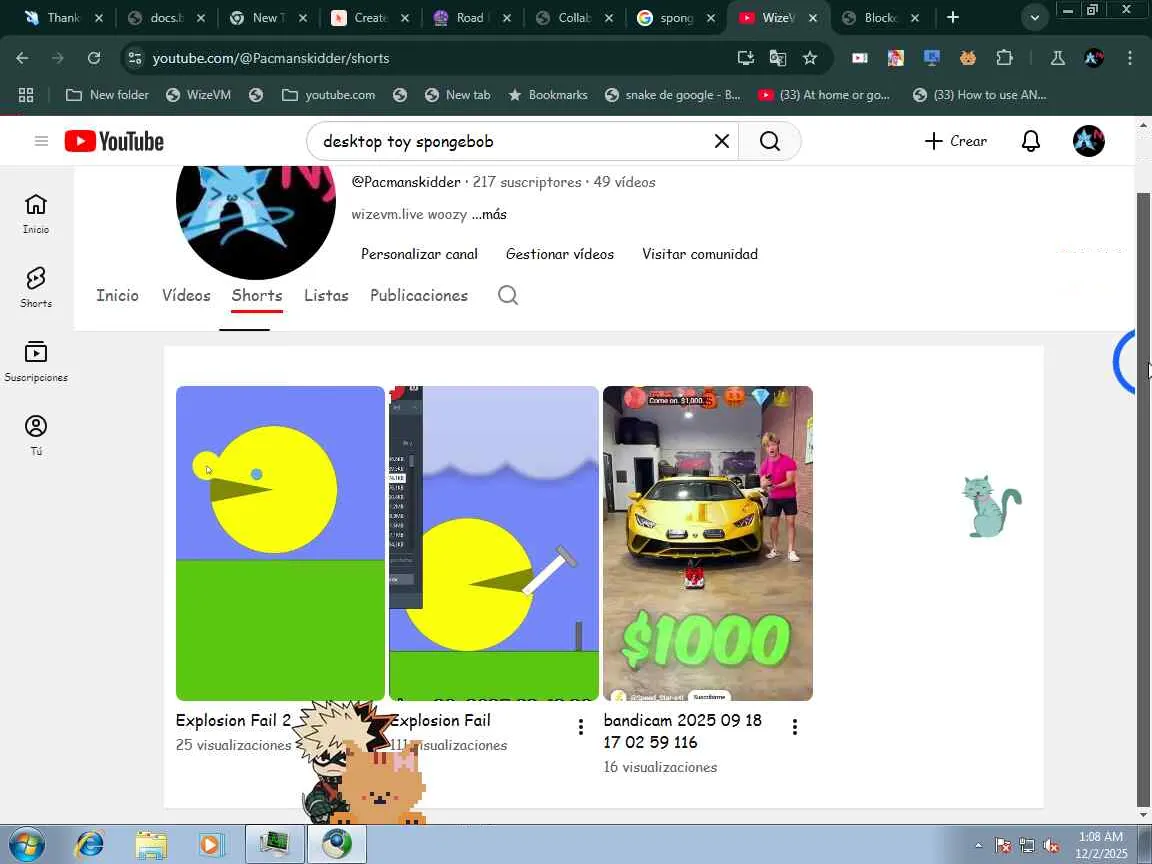Close the Thank browser tab
Viewport: 1152px width, 864px height.
click(x=98, y=18)
